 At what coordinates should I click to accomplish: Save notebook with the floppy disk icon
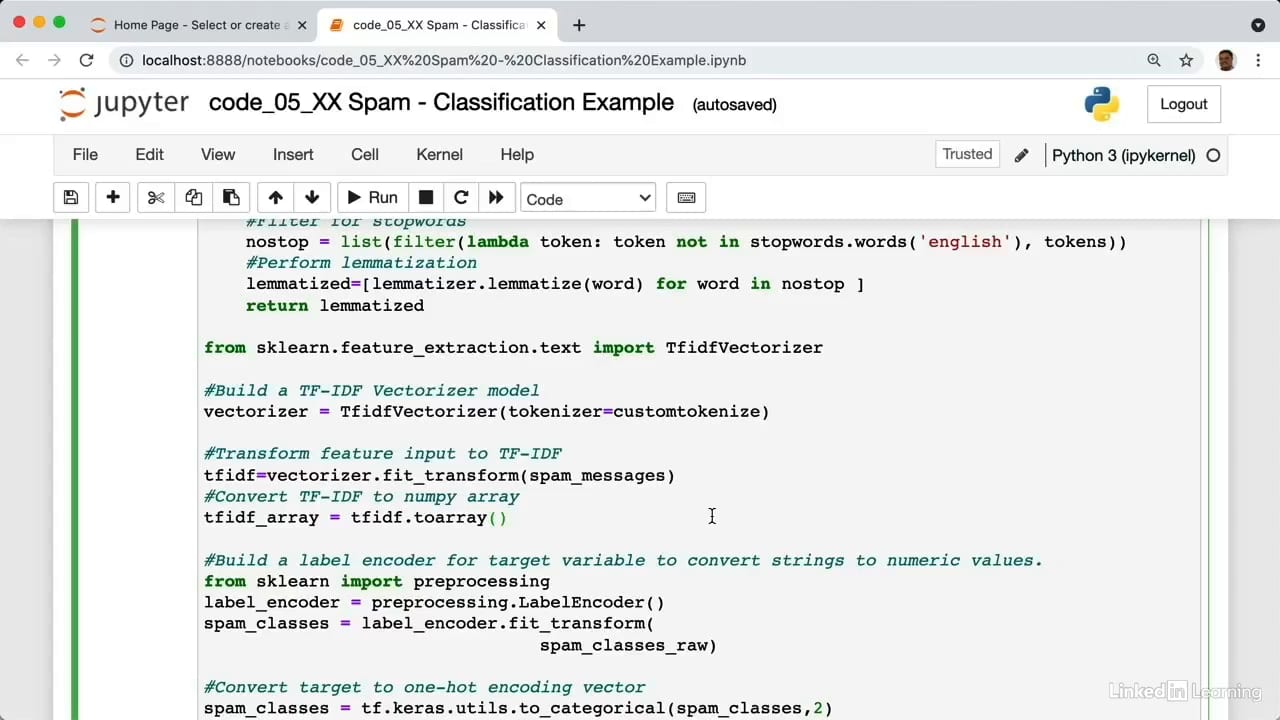click(x=71, y=198)
